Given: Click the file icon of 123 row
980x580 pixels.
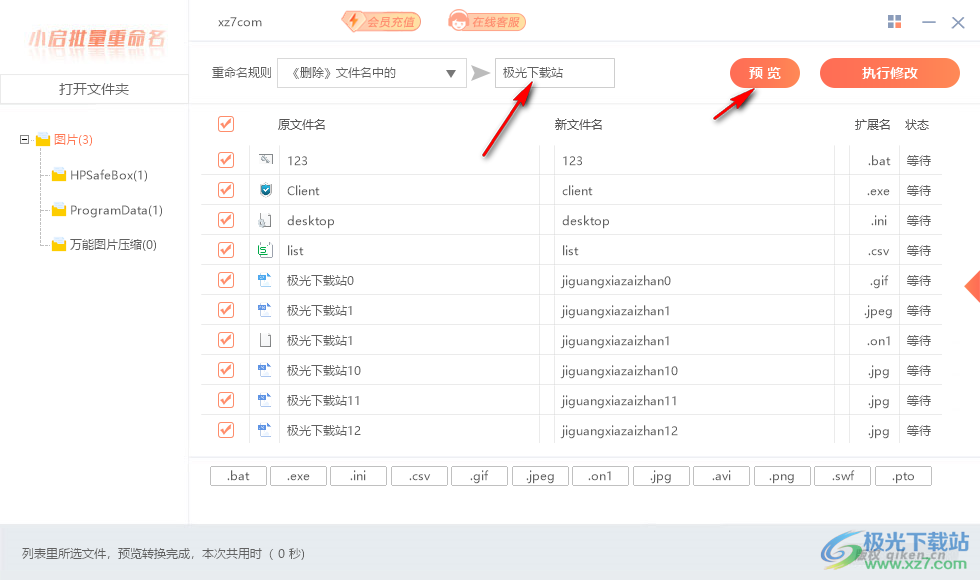Looking at the screenshot, I should click(x=266, y=159).
